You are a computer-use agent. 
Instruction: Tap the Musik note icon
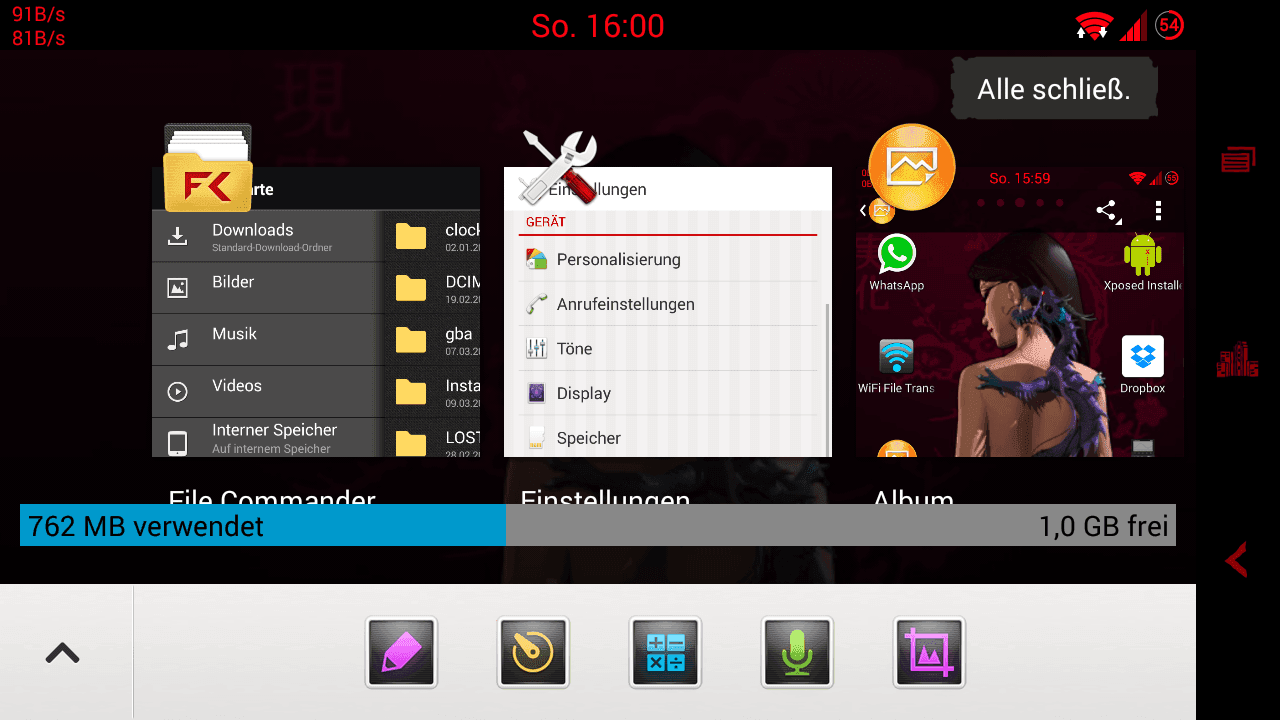177,340
